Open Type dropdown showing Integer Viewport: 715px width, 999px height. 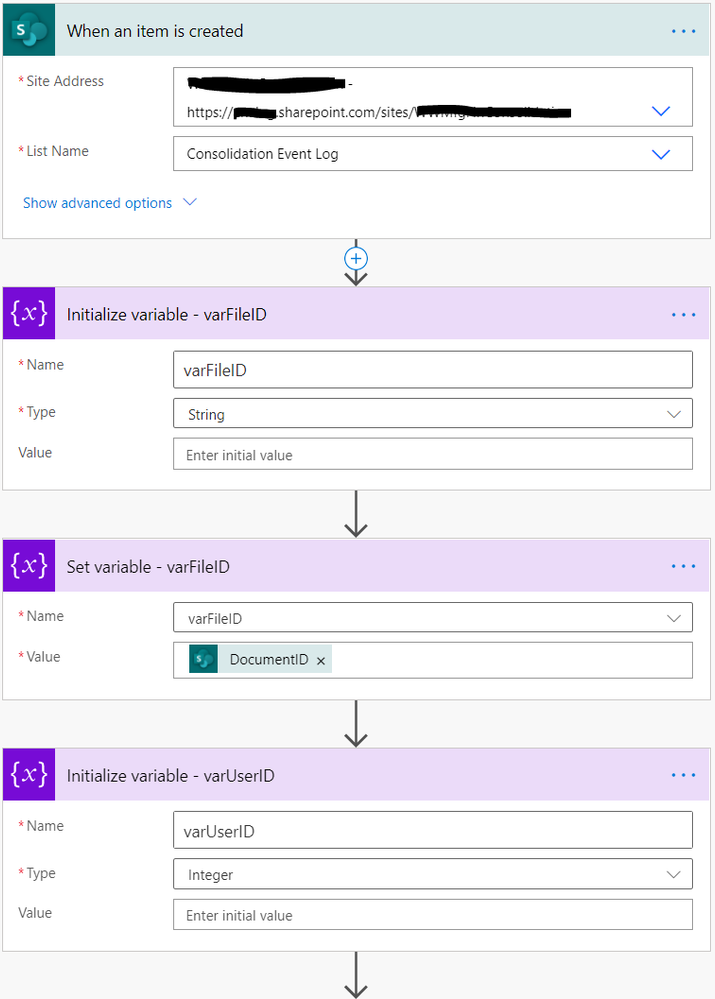point(433,874)
